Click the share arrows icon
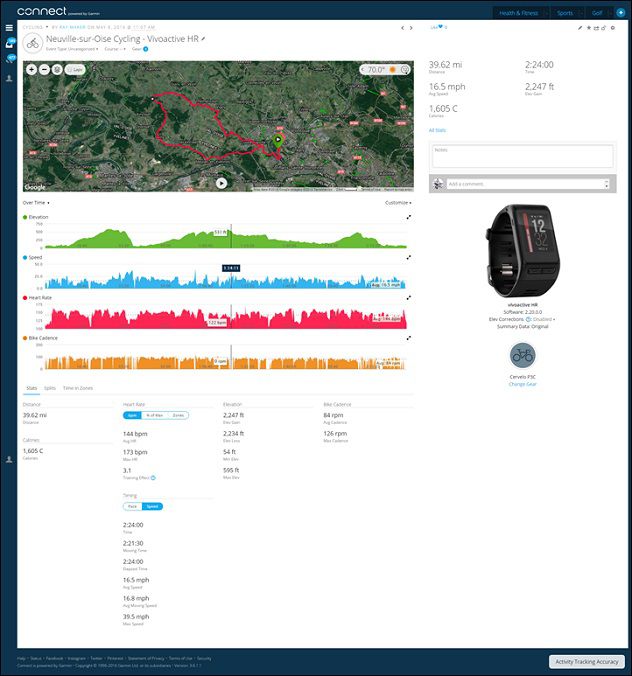This screenshot has width=632, height=676. tap(596, 28)
